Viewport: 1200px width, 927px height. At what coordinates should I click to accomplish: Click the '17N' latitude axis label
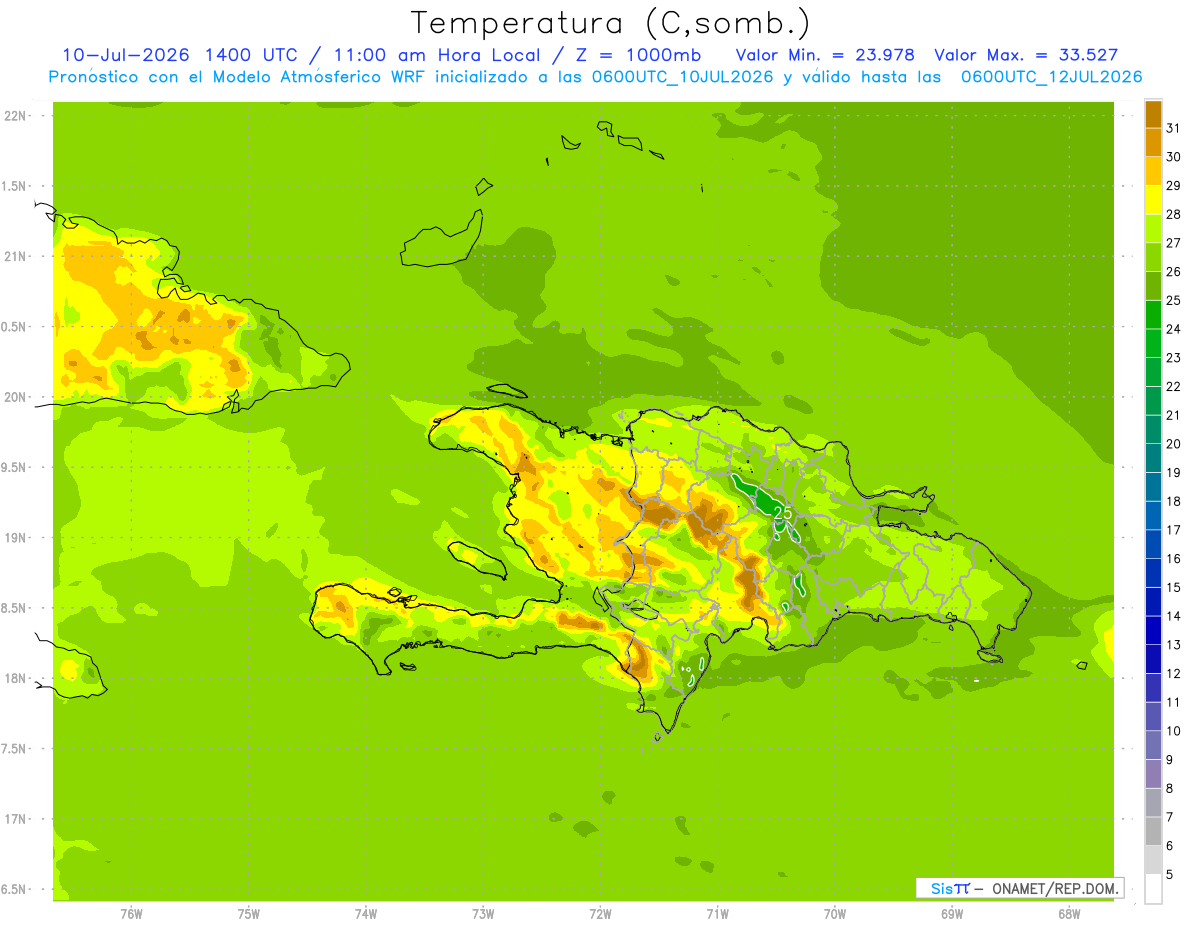(15, 819)
